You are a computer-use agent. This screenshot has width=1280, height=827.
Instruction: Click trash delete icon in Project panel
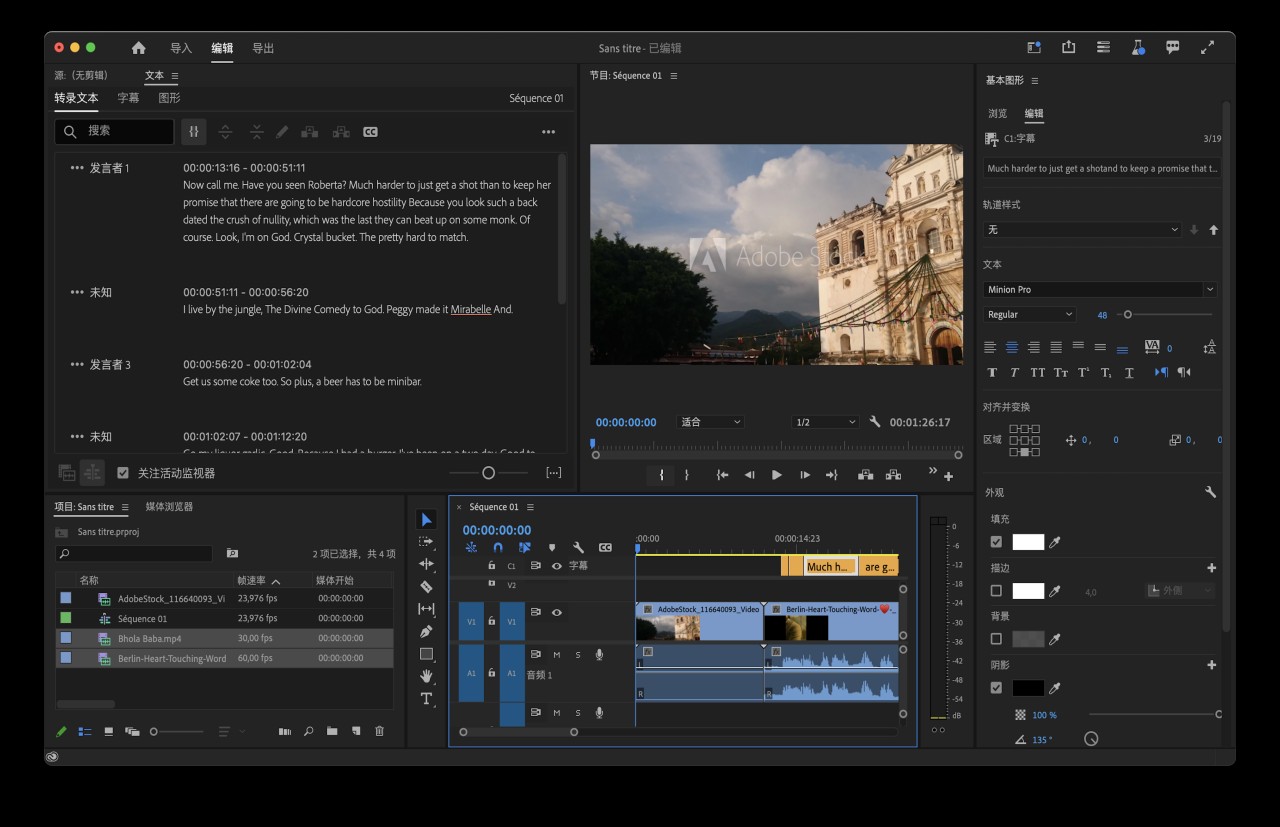coord(379,732)
